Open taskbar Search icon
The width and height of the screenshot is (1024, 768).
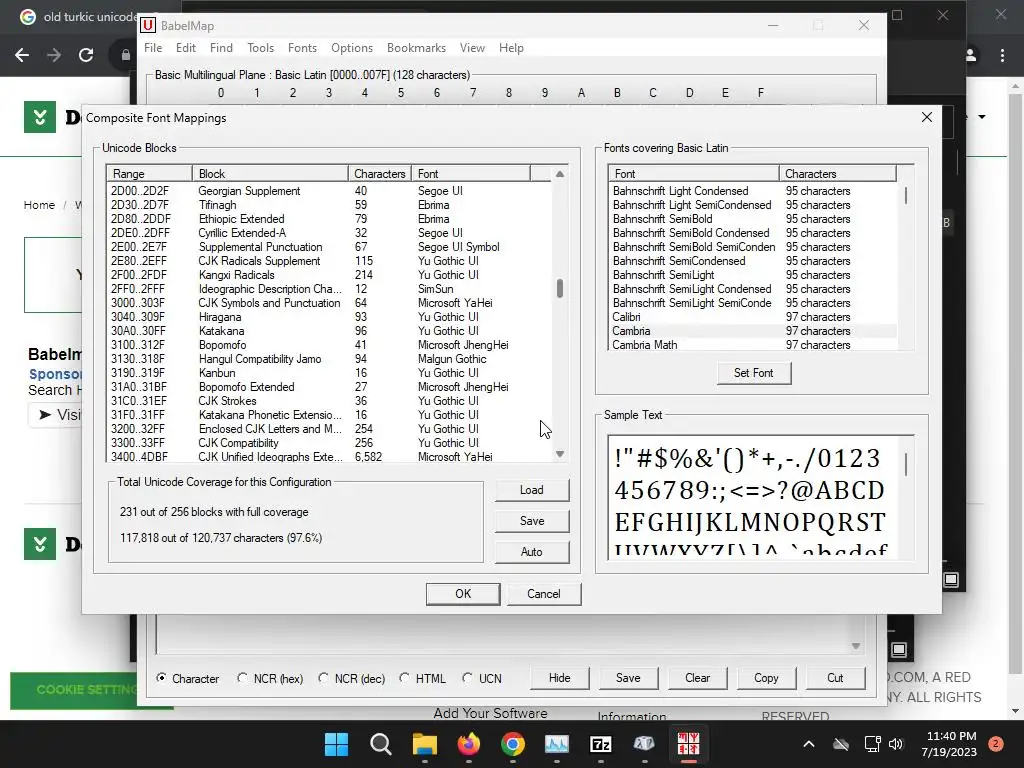380,744
